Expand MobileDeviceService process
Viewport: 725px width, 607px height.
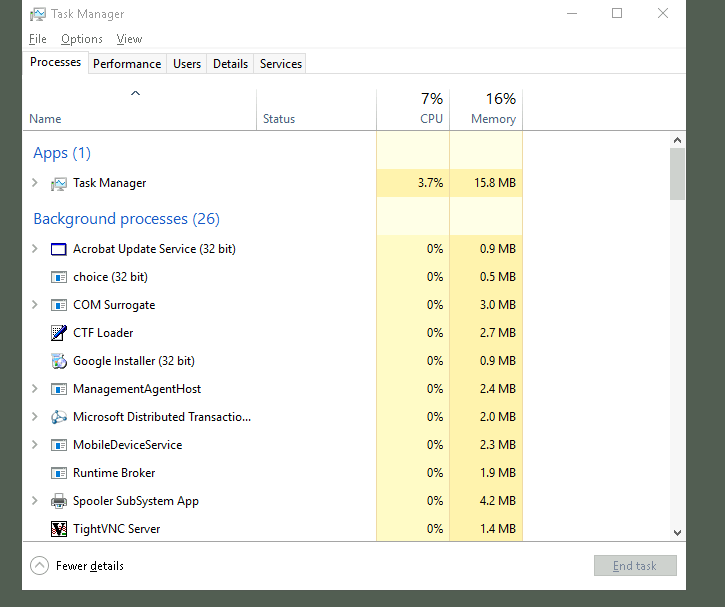click(x=35, y=445)
